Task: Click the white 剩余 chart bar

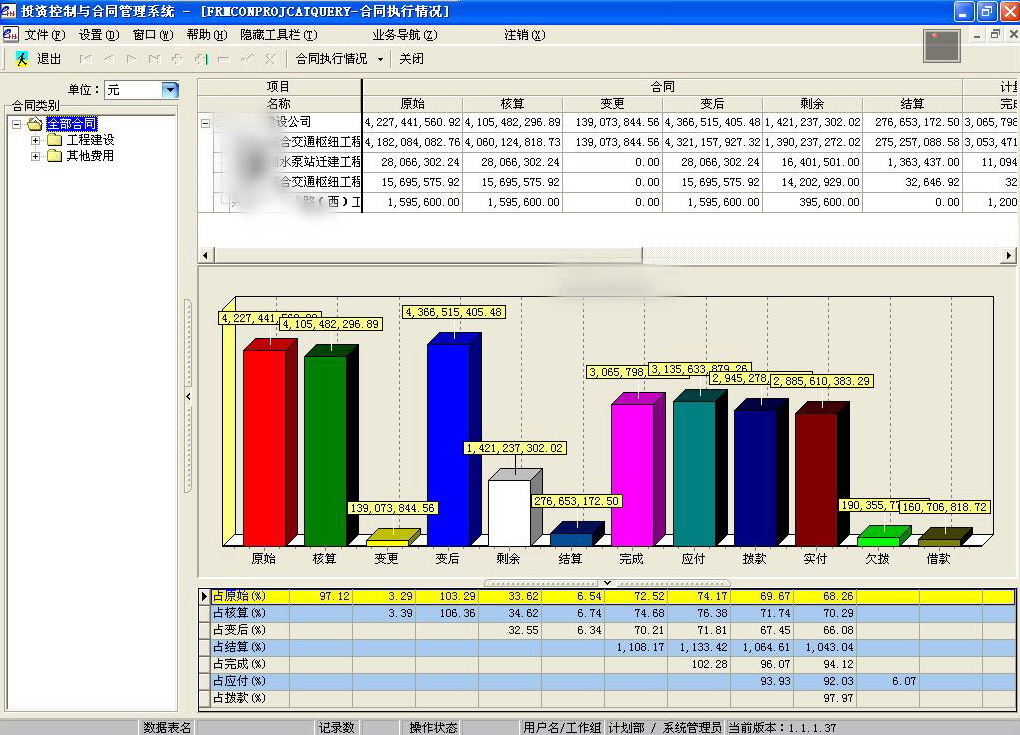Action: (509, 513)
